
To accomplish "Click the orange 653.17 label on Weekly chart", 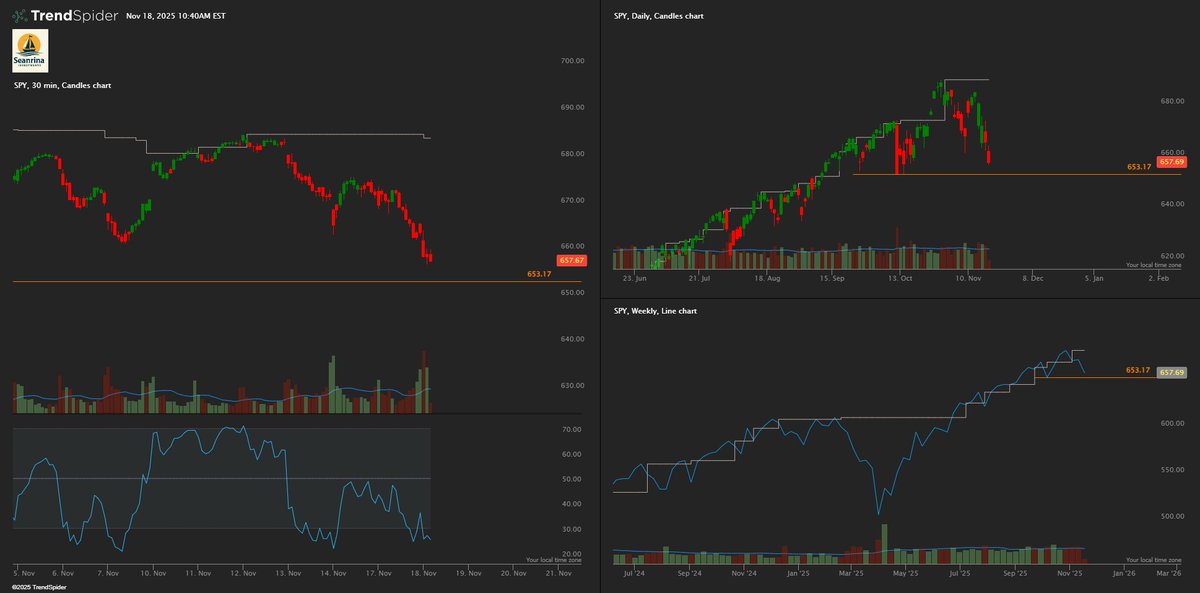I will (1138, 370).
